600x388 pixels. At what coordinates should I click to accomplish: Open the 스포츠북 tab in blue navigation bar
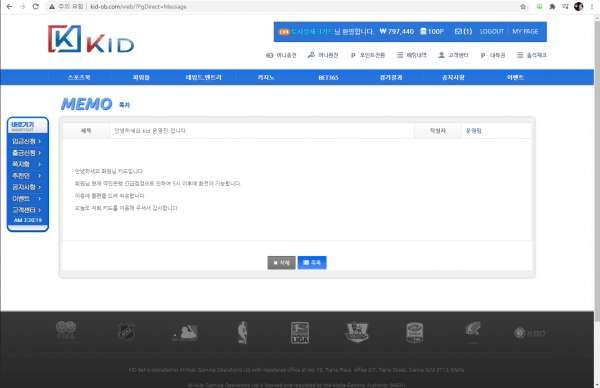[x=79, y=77]
